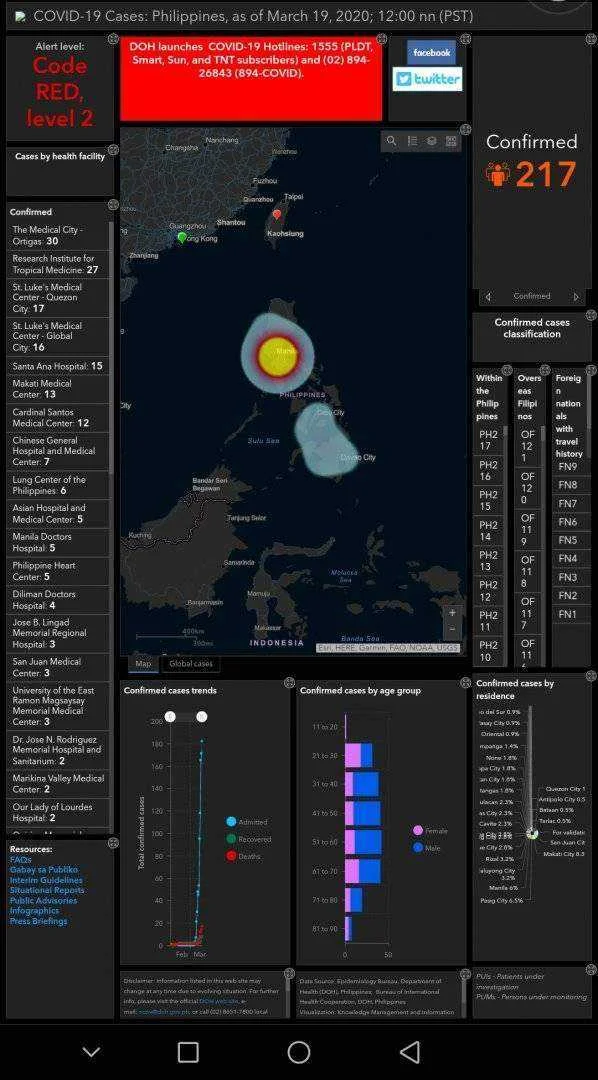
Task: Select case PH217 in the list
Action: tap(488, 441)
